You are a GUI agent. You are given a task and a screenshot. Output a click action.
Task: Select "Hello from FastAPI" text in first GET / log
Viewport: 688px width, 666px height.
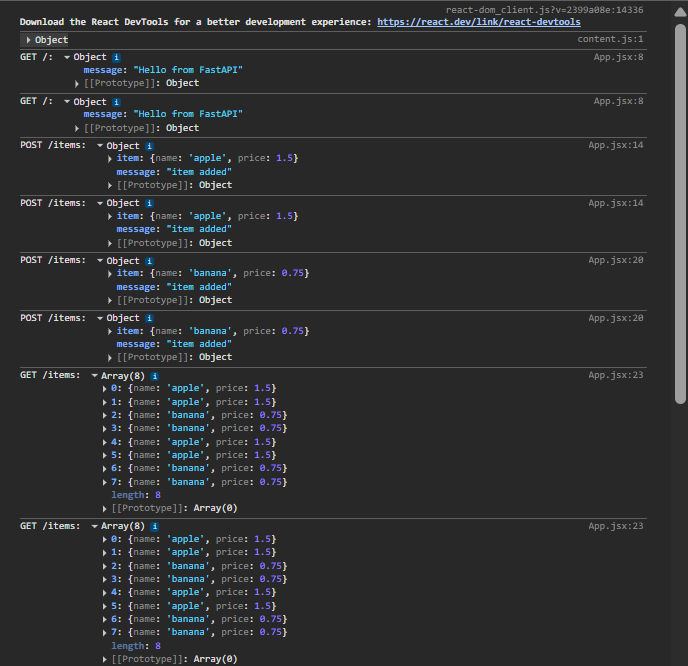click(x=188, y=70)
